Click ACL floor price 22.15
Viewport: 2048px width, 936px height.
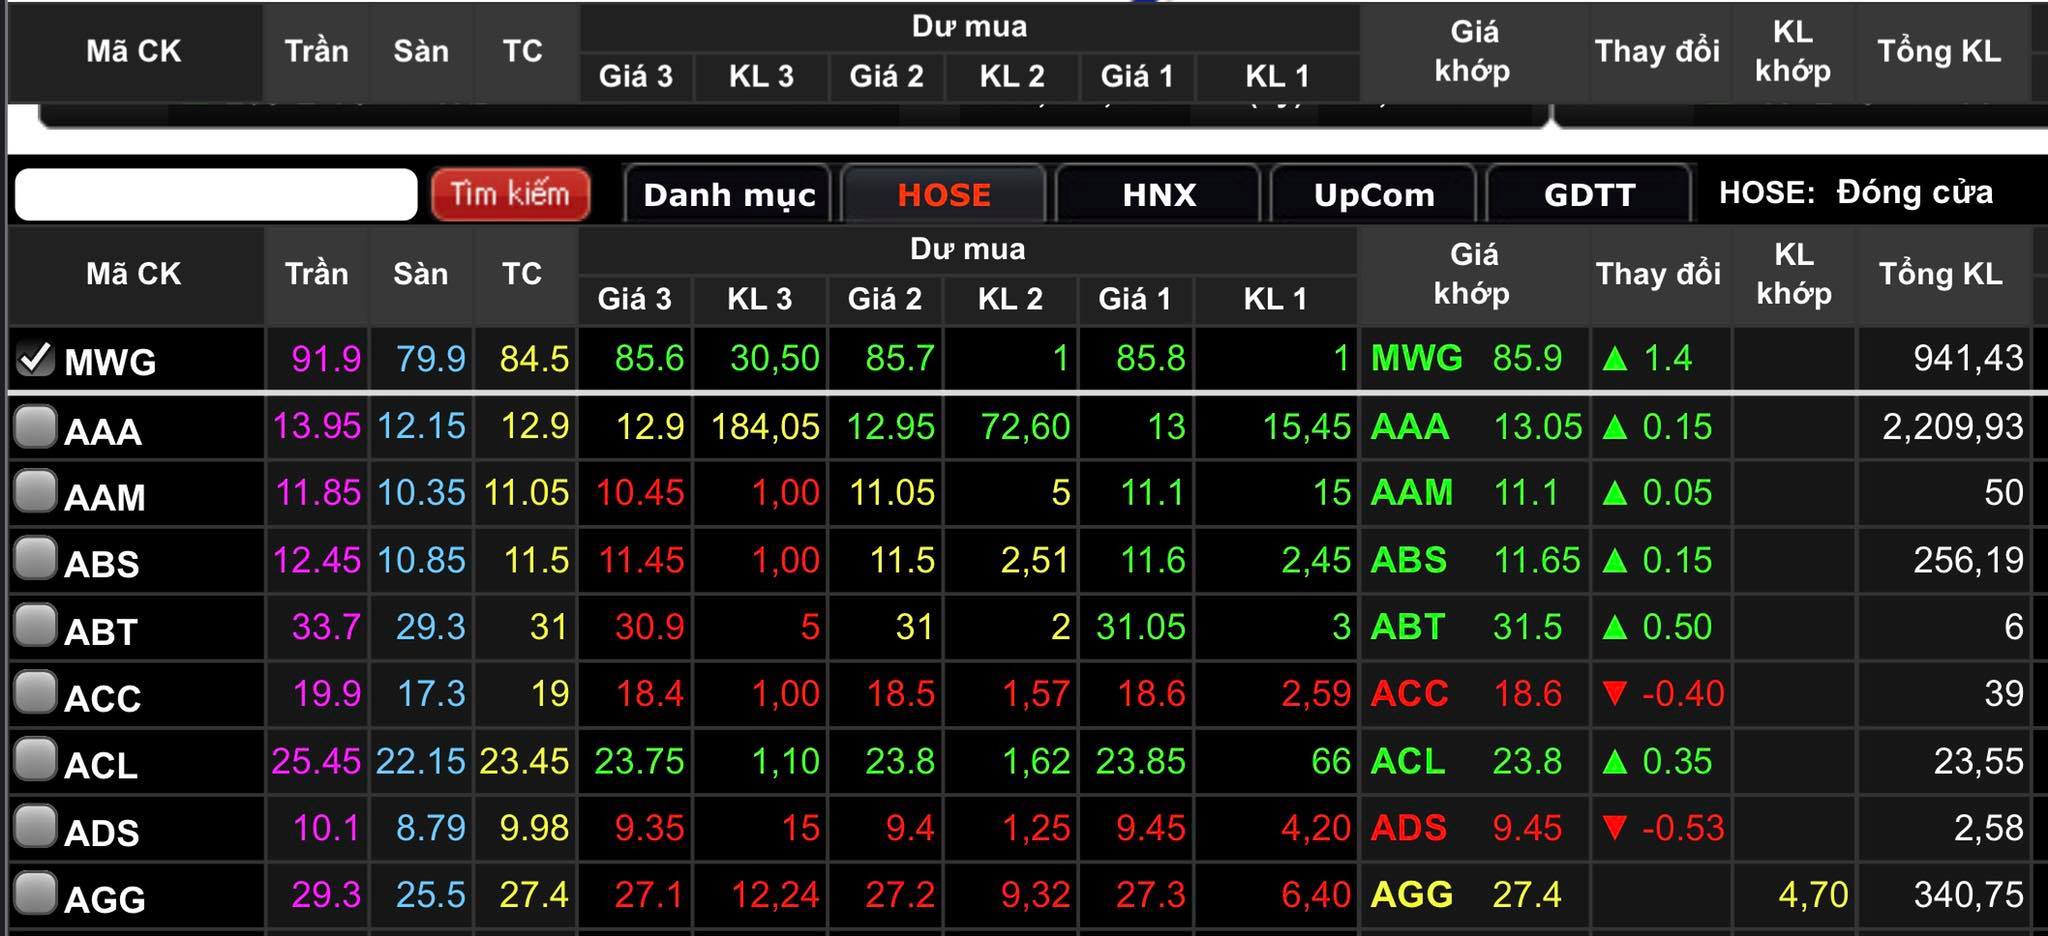click(421, 761)
